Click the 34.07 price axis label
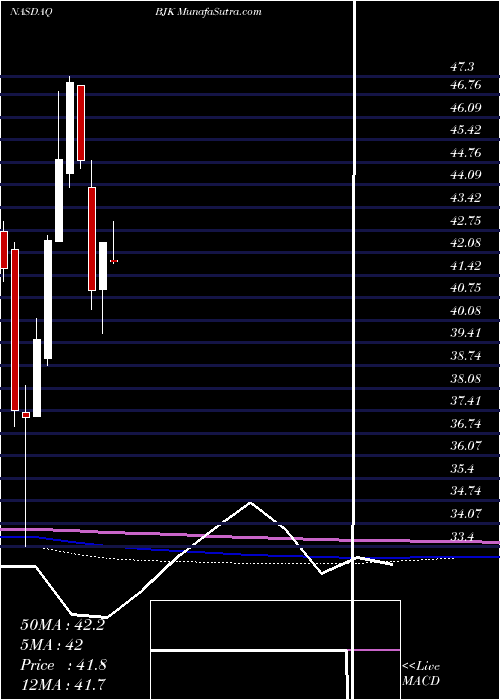 [465, 514]
